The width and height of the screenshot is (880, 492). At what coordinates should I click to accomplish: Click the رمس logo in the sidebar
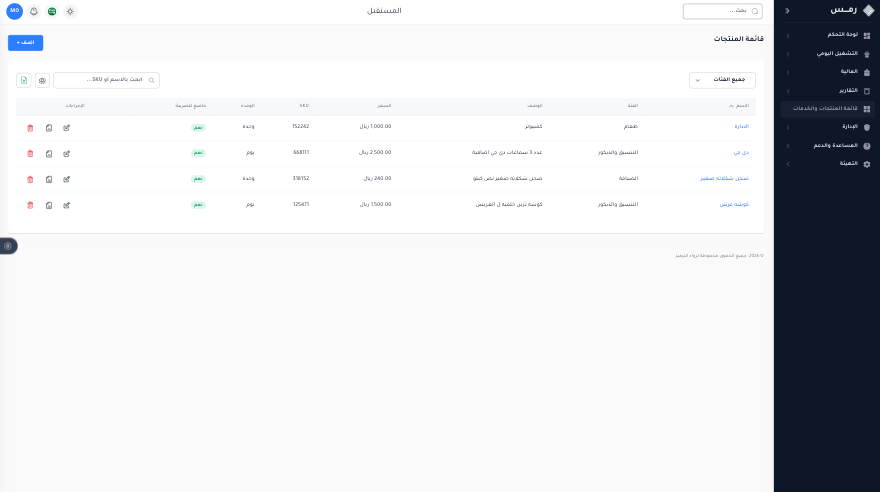[x=852, y=10]
